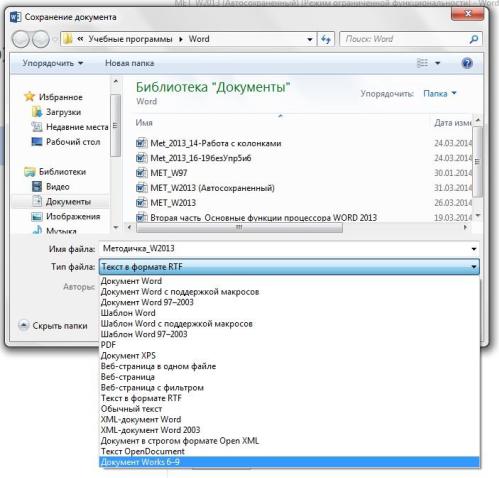Collapse the Тип файла dropdown list
499x478 pixels.
[x=474, y=267]
